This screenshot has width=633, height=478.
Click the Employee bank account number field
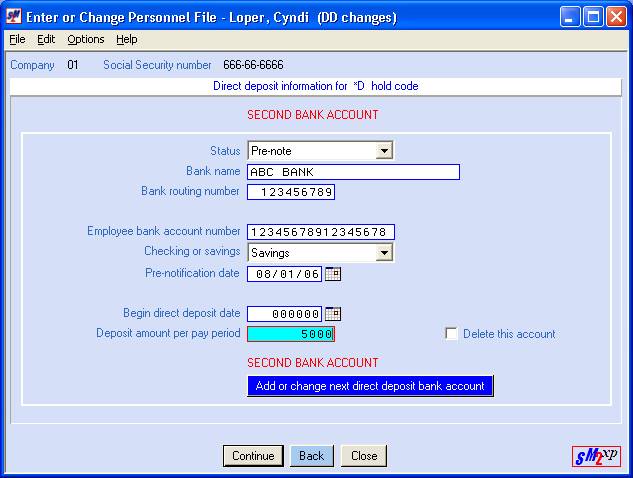tap(321, 232)
